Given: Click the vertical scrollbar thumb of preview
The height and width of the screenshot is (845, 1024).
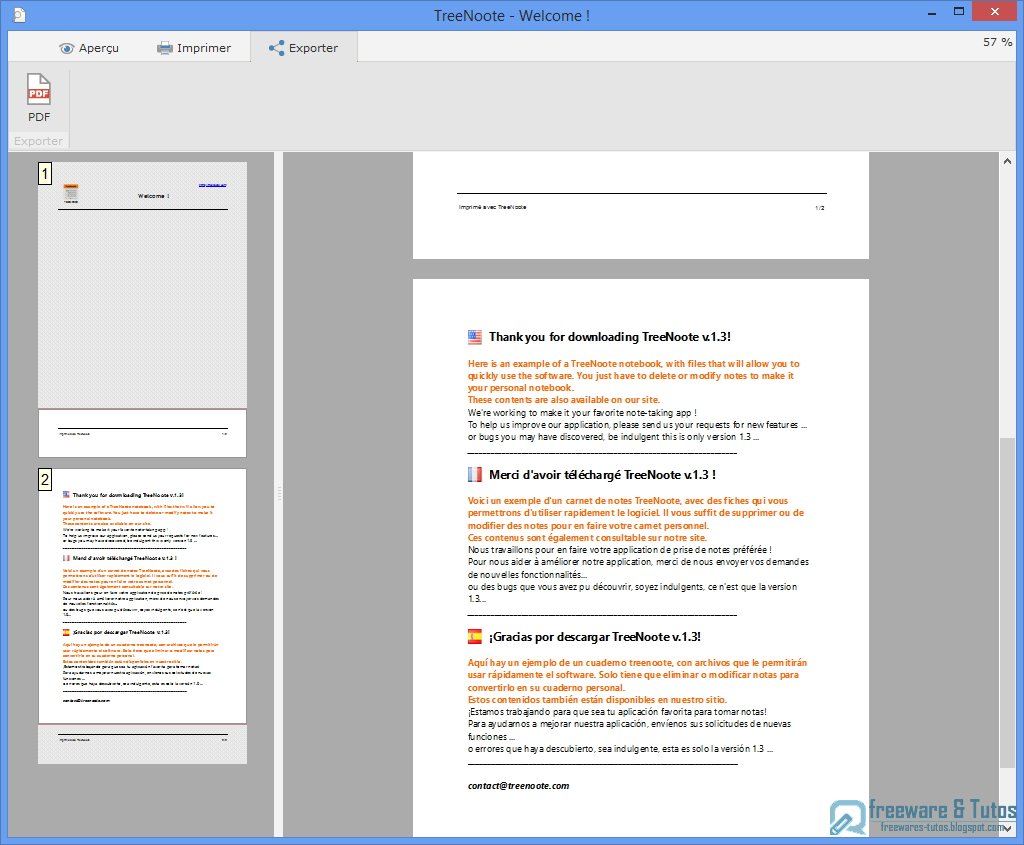Looking at the screenshot, I should (x=1007, y=602).
